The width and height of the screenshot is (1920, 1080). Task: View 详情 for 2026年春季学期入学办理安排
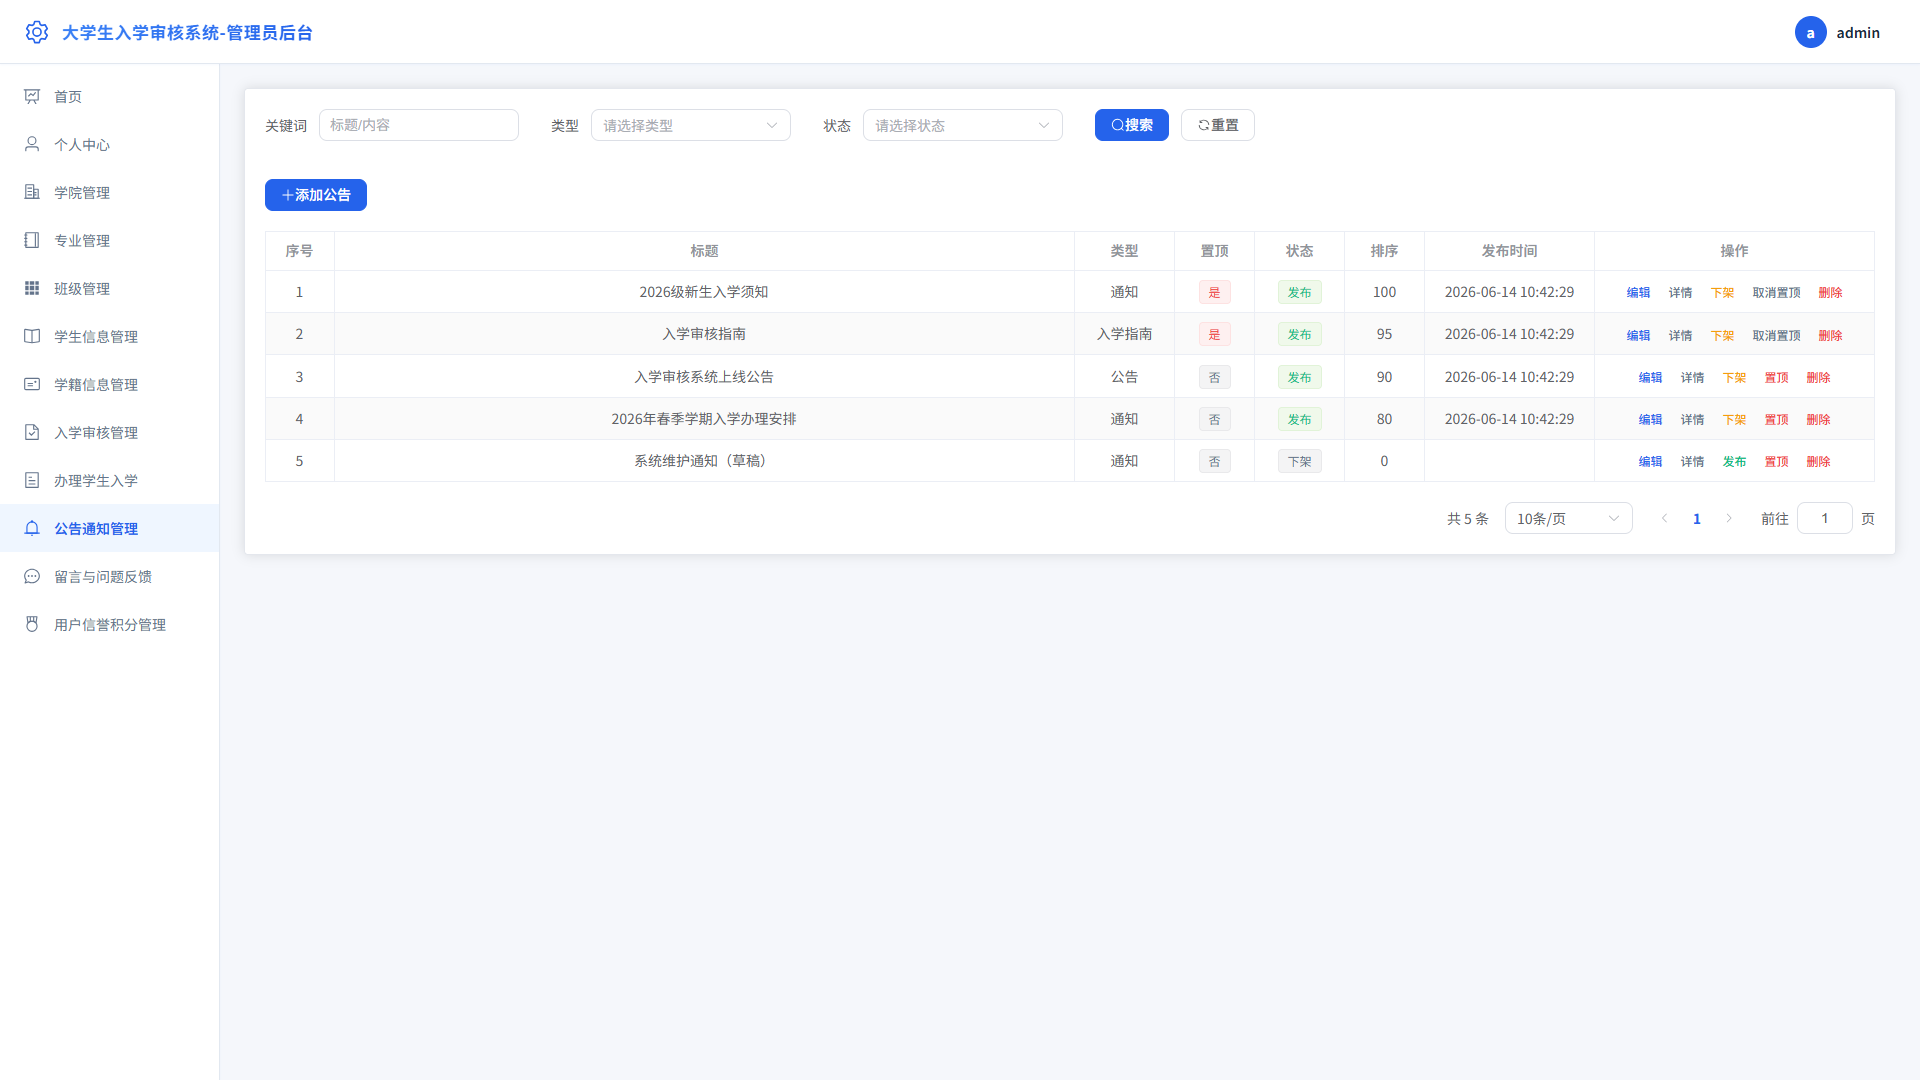tap(1692, 419)
